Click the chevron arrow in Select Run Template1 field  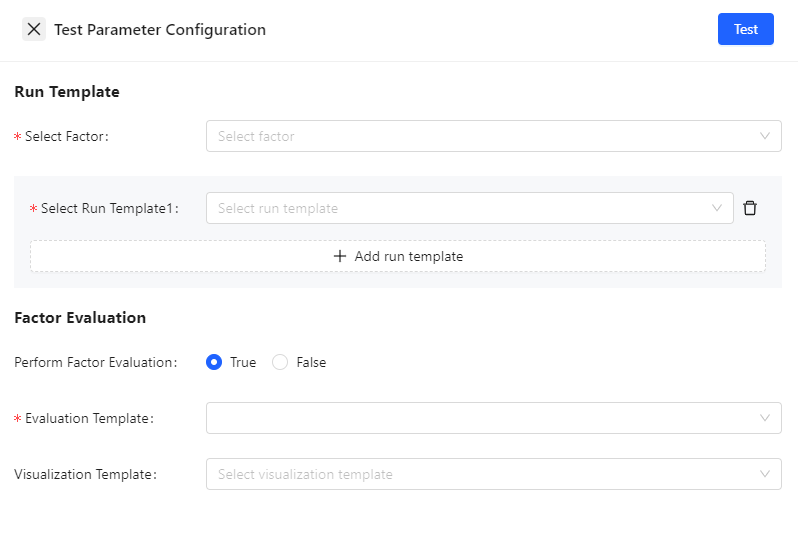pos(717,208)
